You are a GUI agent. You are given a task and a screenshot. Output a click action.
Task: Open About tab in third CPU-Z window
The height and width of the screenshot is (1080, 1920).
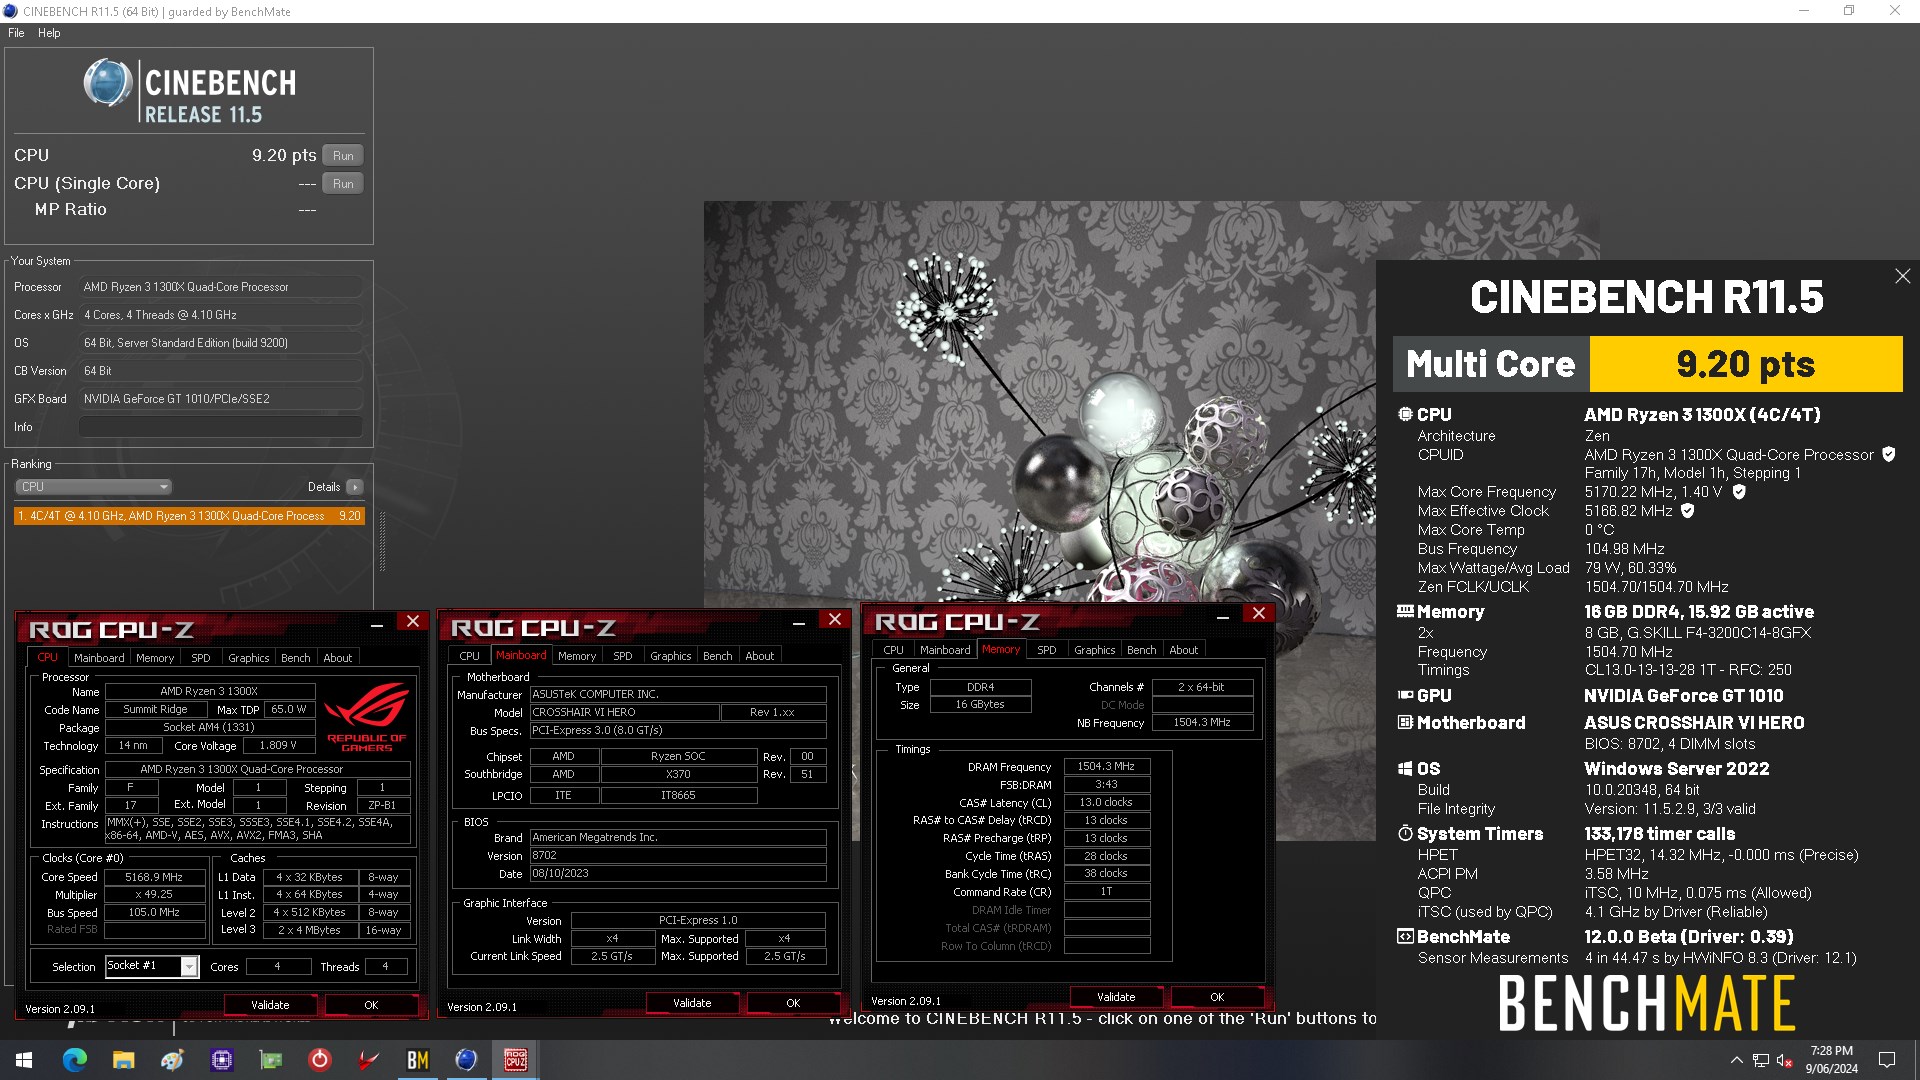(1184, 650)
